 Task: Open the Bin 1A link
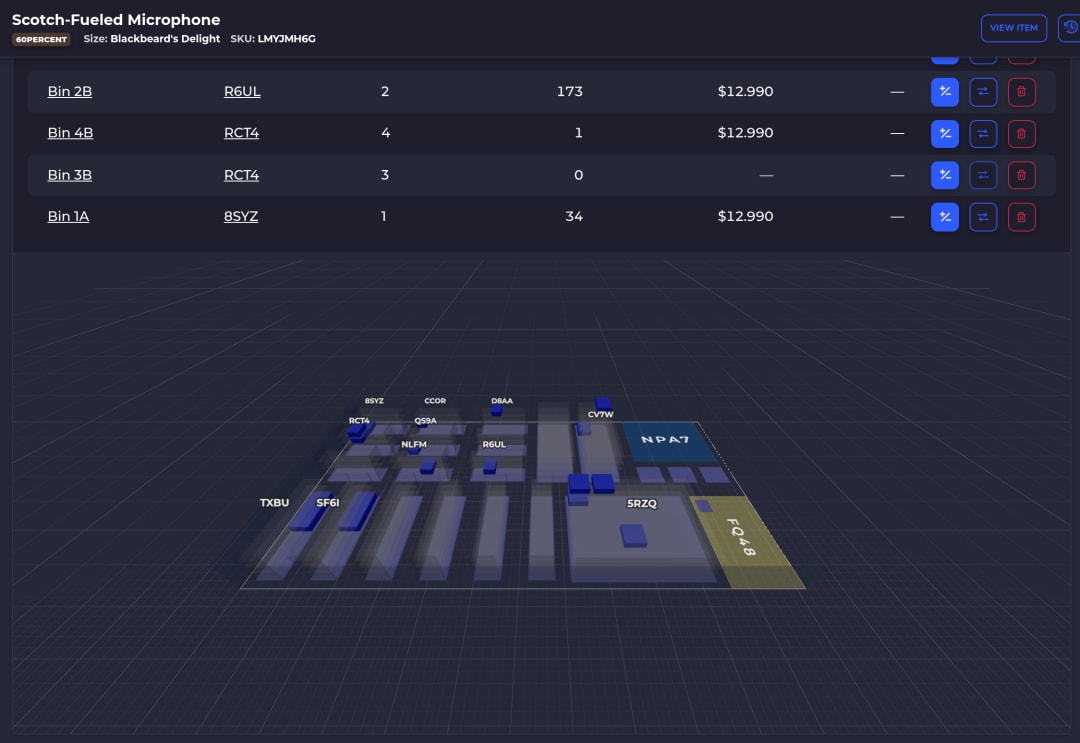coord(68,216)
